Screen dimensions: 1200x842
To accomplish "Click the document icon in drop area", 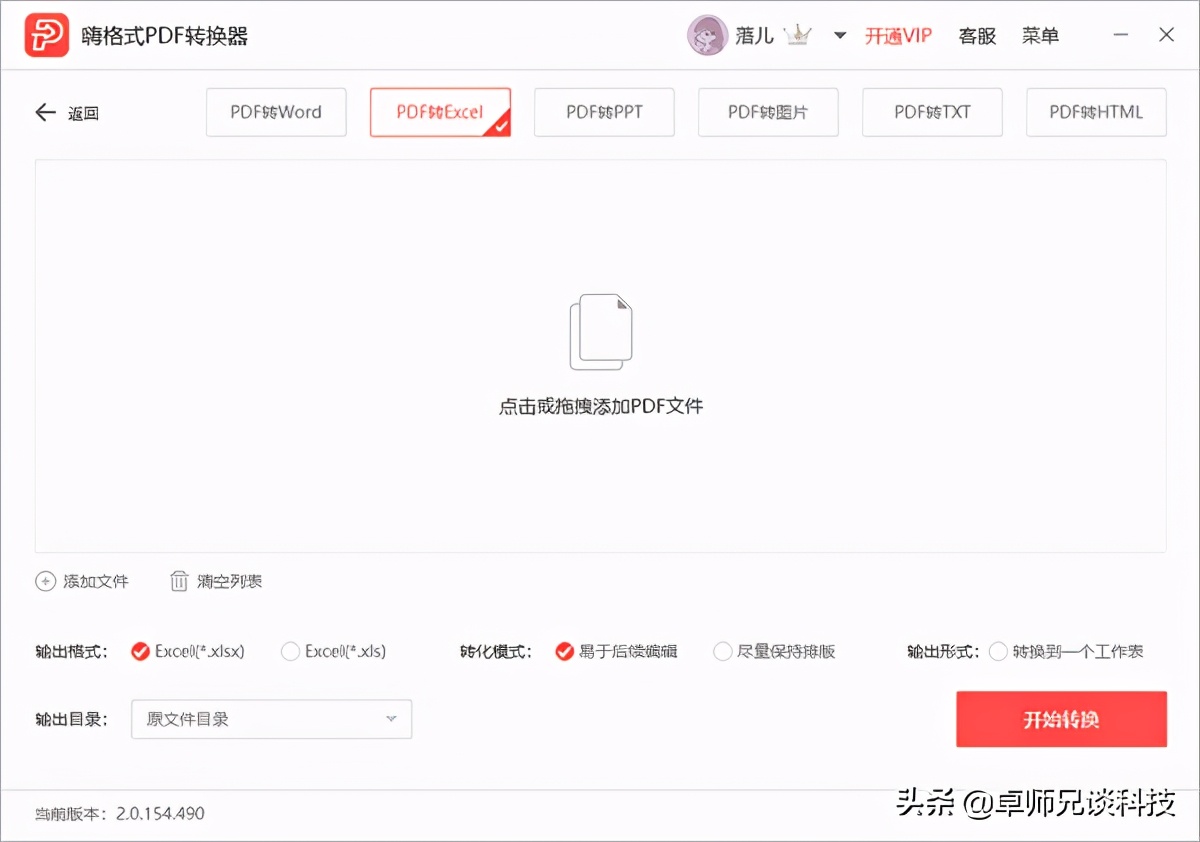I will [601, 332].
